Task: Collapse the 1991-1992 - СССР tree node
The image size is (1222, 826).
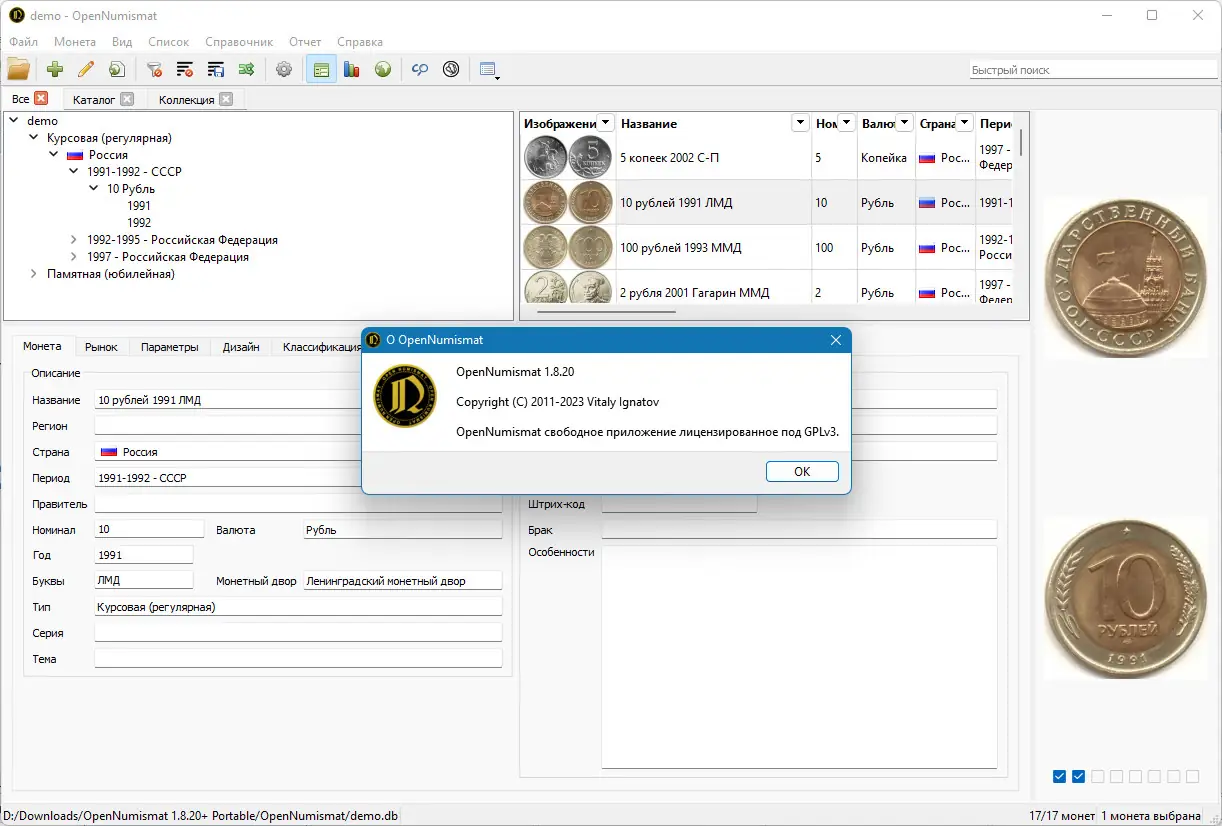Action: [74, 172]
